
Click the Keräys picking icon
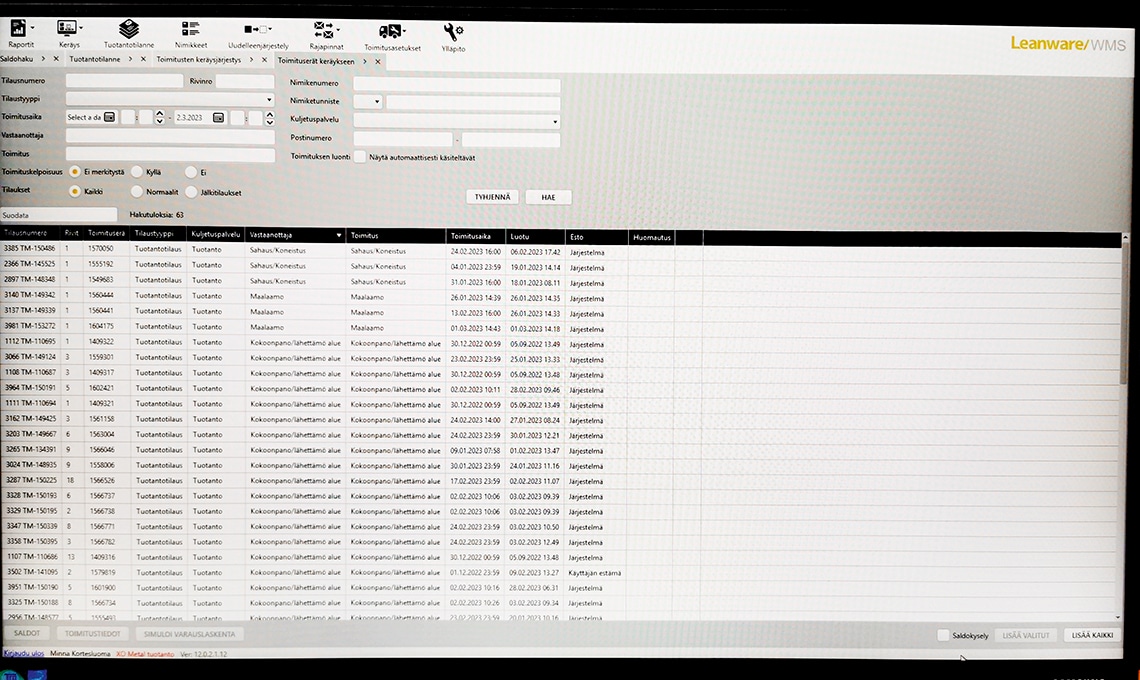point(68,29)
